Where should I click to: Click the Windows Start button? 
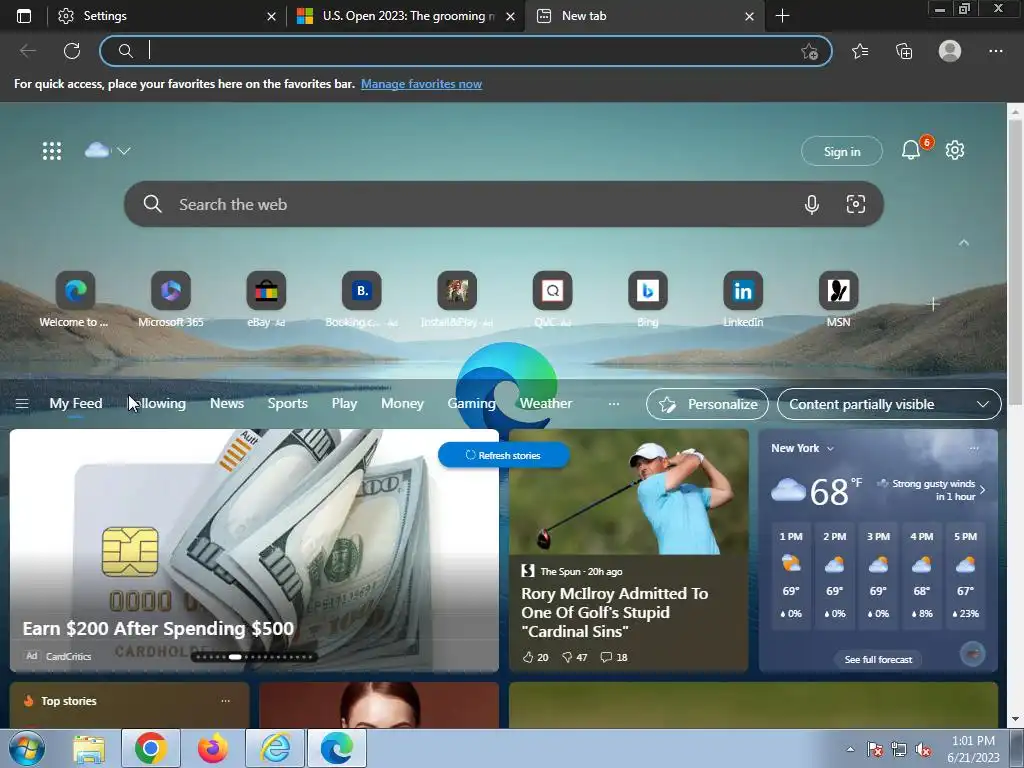[x=27, y=748]
